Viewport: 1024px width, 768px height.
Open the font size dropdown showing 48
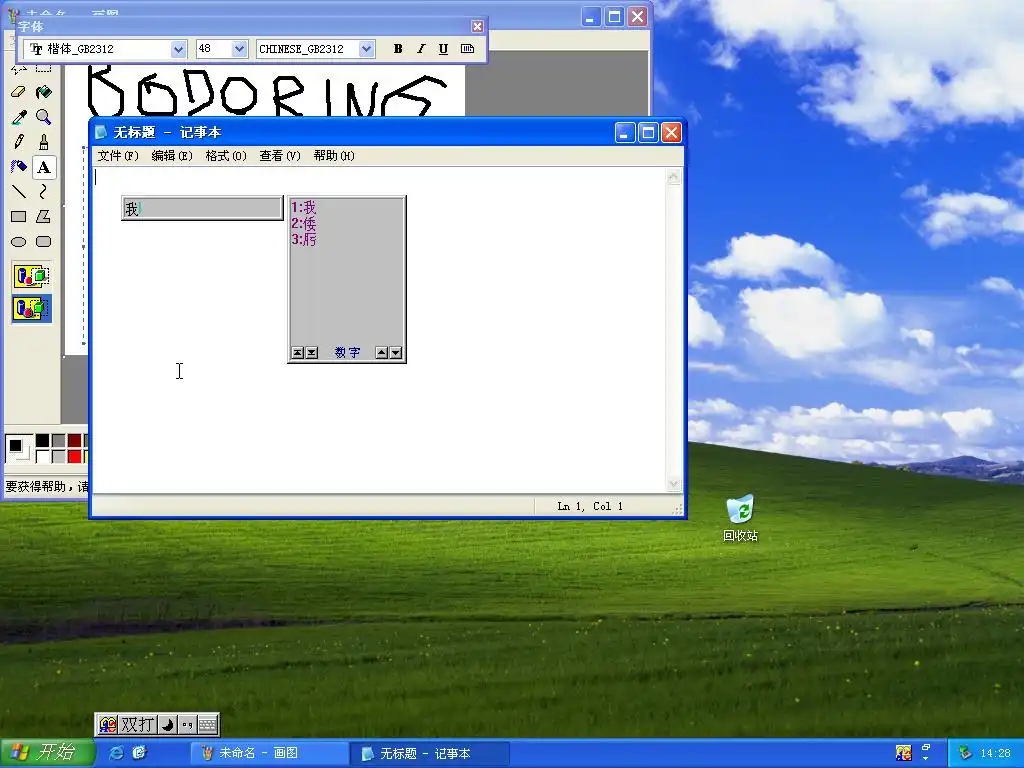tap(240, 49)
